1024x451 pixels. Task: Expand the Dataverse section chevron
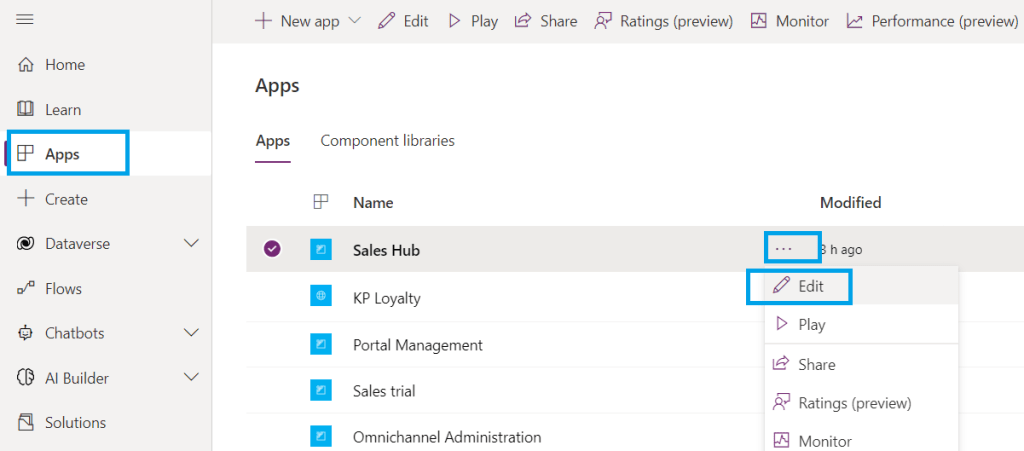pos(193,244)
